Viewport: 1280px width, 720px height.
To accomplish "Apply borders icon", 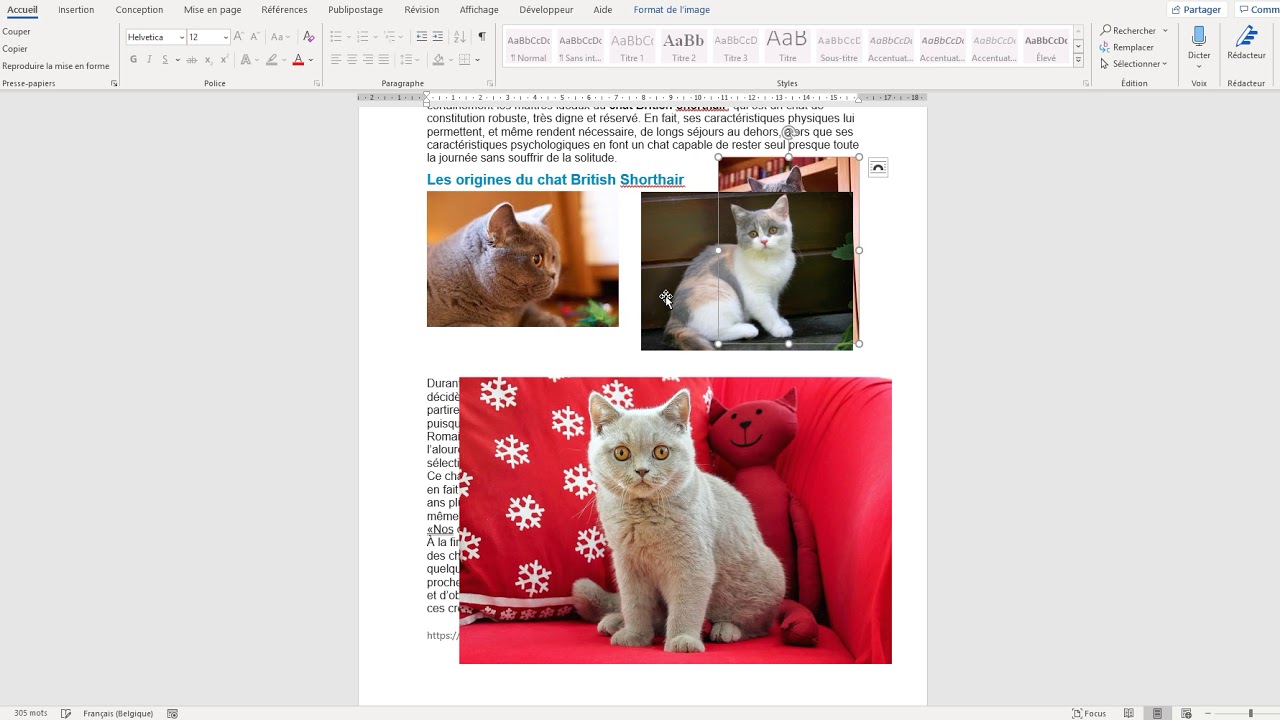I will pos(464,60).
